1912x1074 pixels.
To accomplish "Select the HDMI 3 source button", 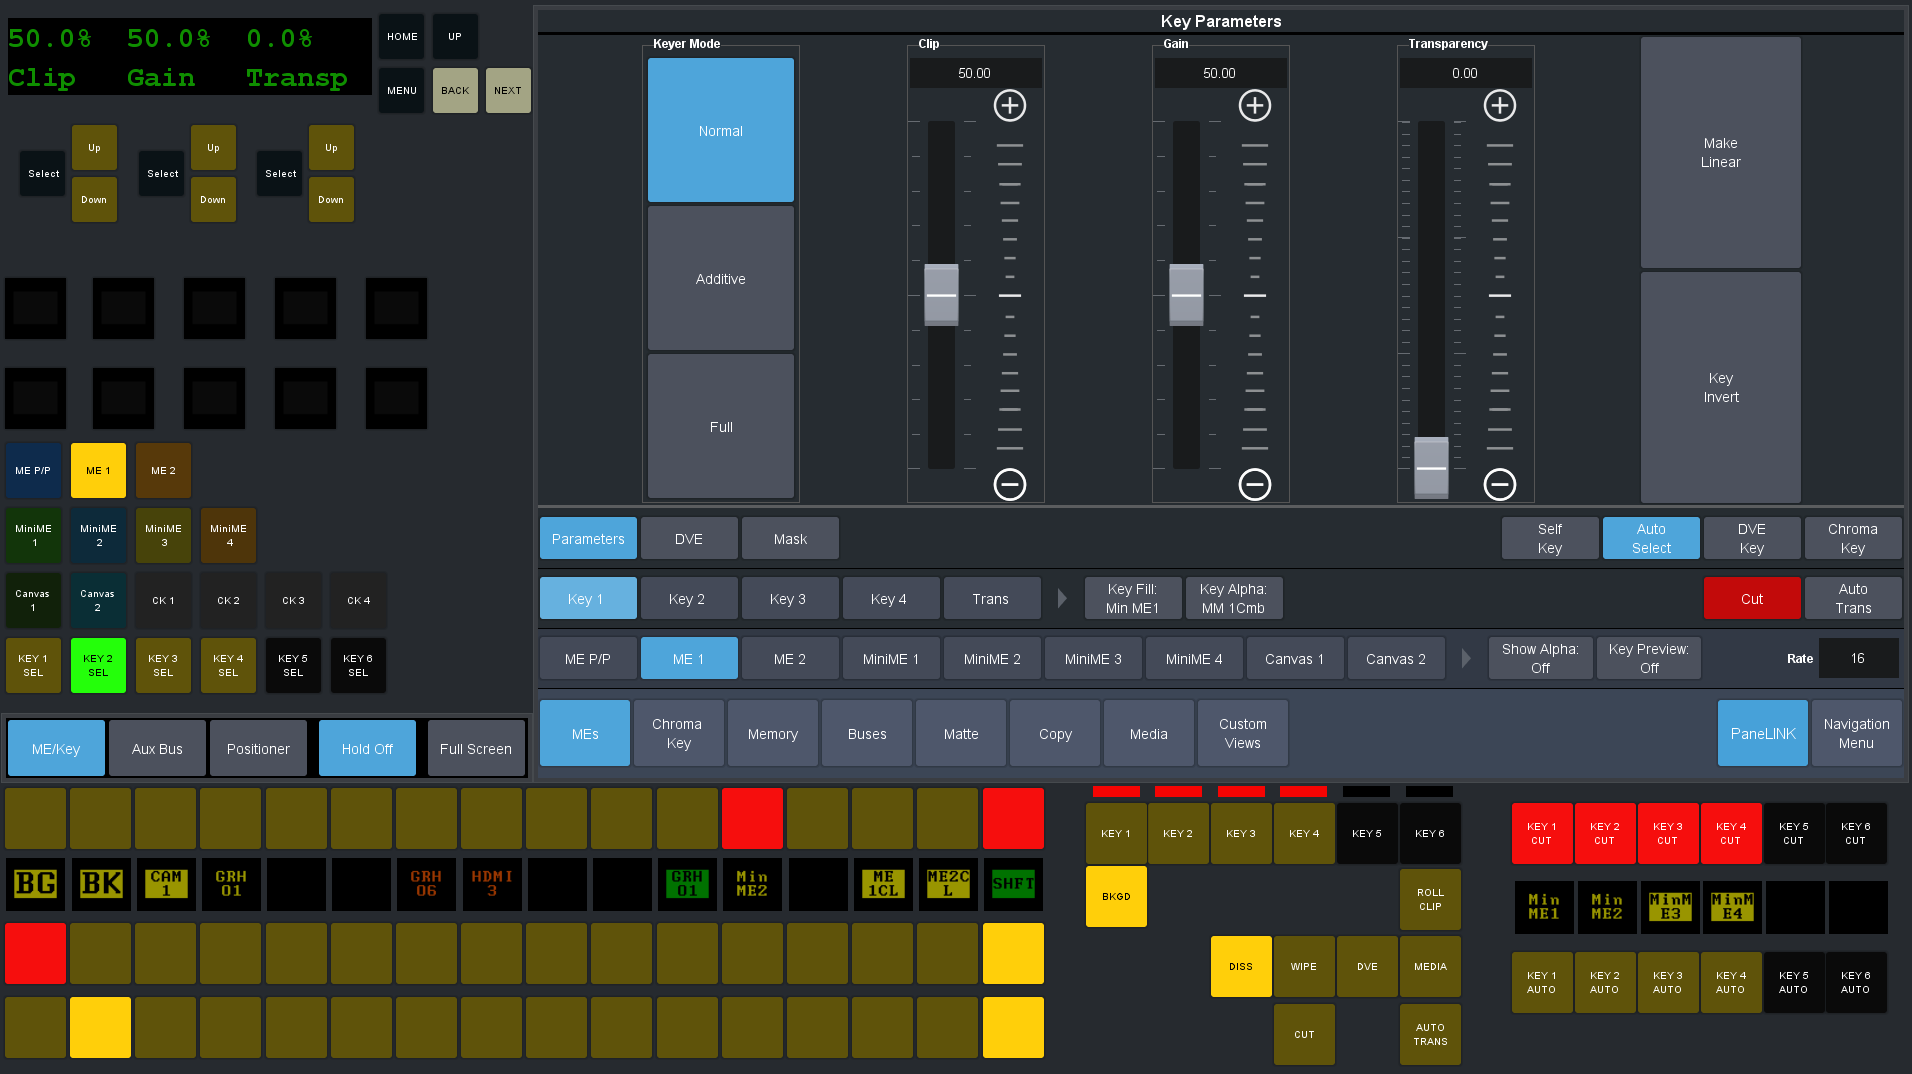I will (x=491, y=884).
